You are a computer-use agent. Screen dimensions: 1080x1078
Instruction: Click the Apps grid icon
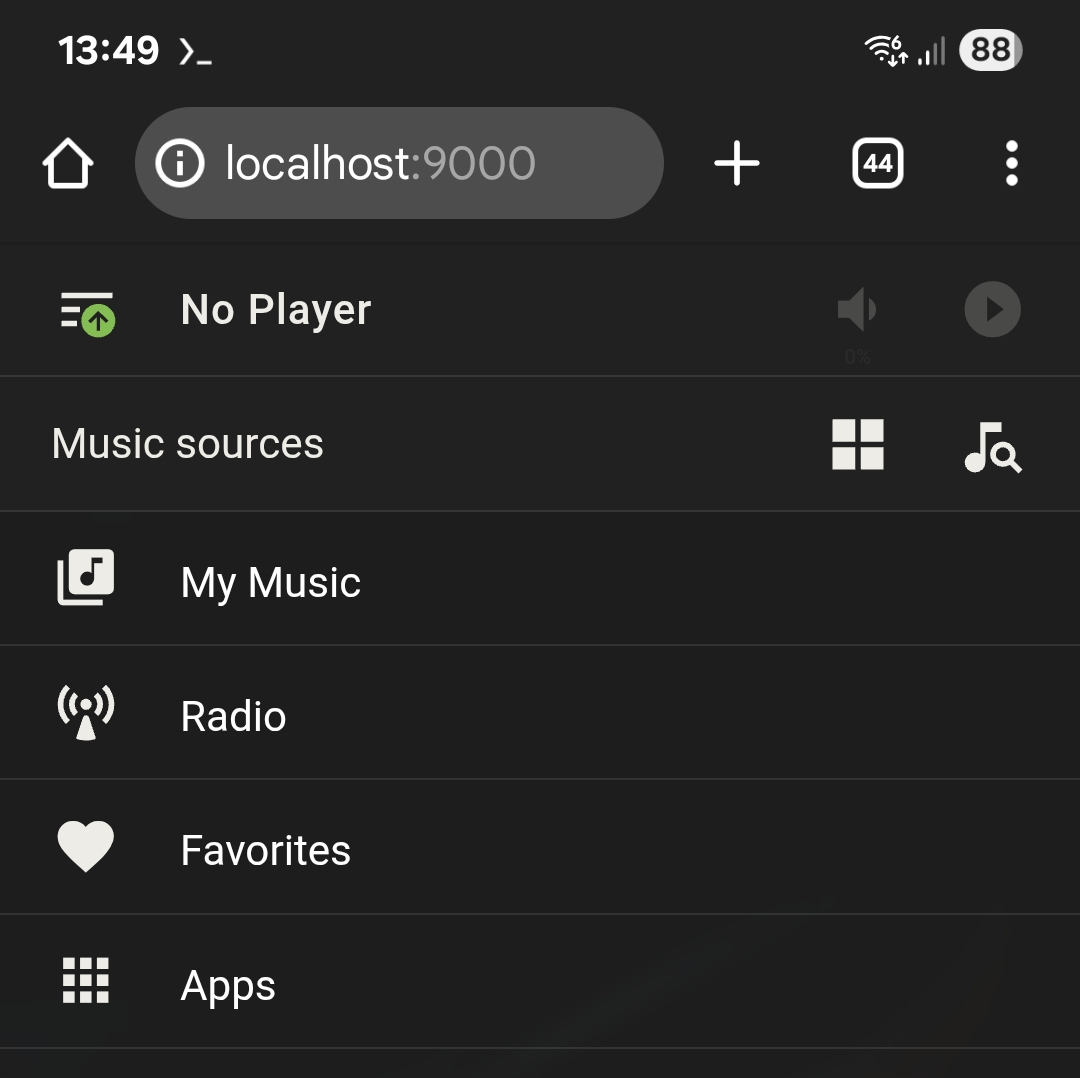(86, 980)
